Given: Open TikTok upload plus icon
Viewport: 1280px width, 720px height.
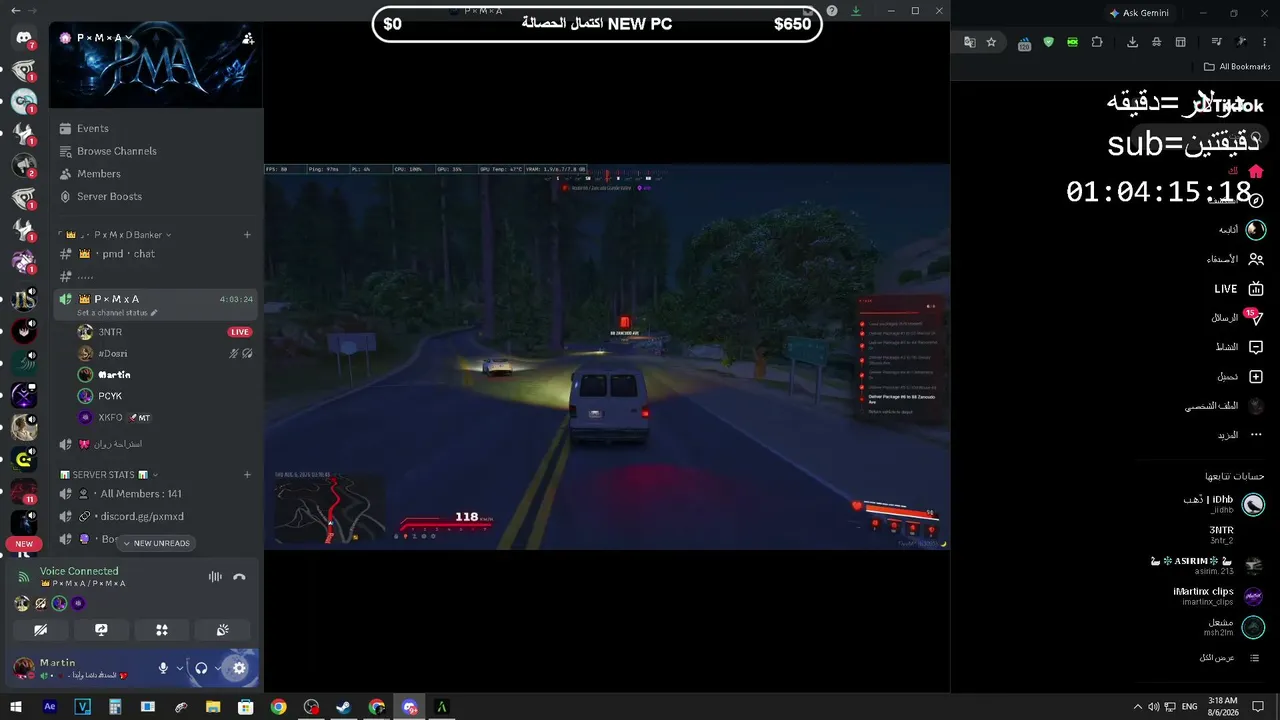Looking at the screenshot, I should tap(1256, 377).
